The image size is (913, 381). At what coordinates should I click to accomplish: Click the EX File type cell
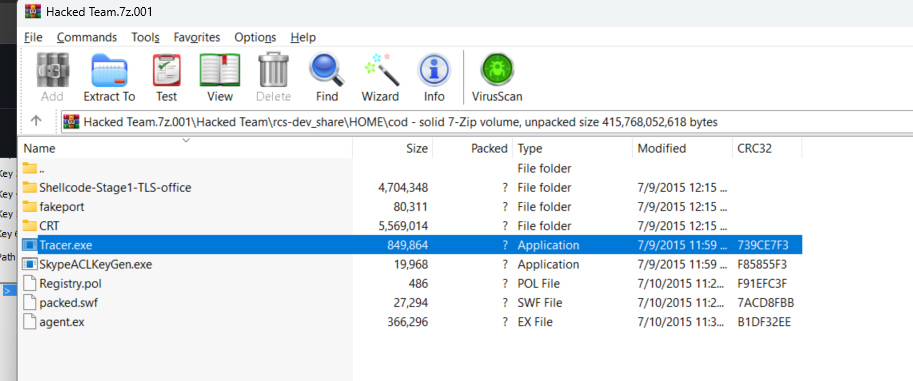tap(535, 322)
